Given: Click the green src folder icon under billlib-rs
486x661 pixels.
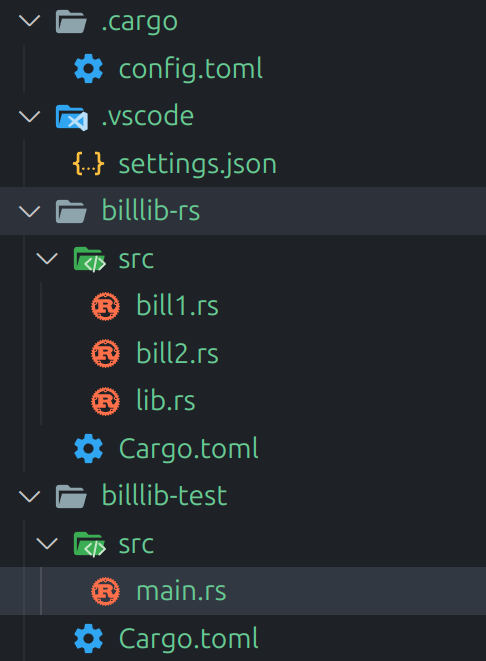Looking at the screenshot, I should click(89, 259).
